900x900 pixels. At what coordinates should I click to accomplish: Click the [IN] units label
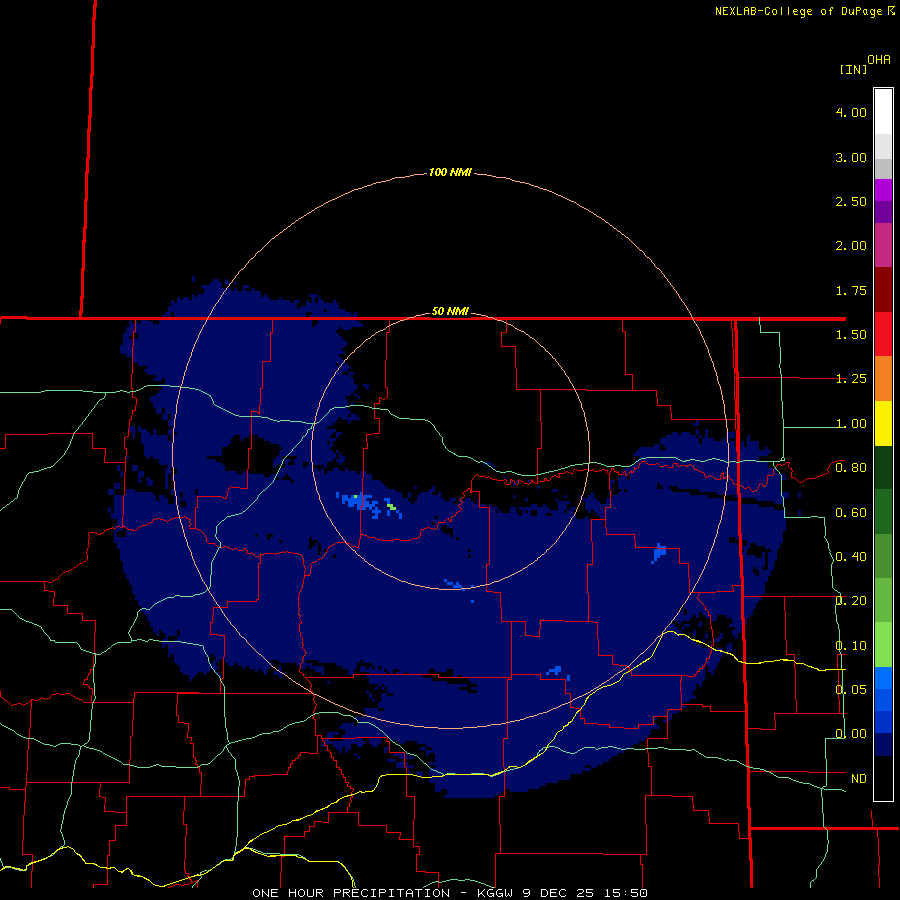(x=853, y=69)
